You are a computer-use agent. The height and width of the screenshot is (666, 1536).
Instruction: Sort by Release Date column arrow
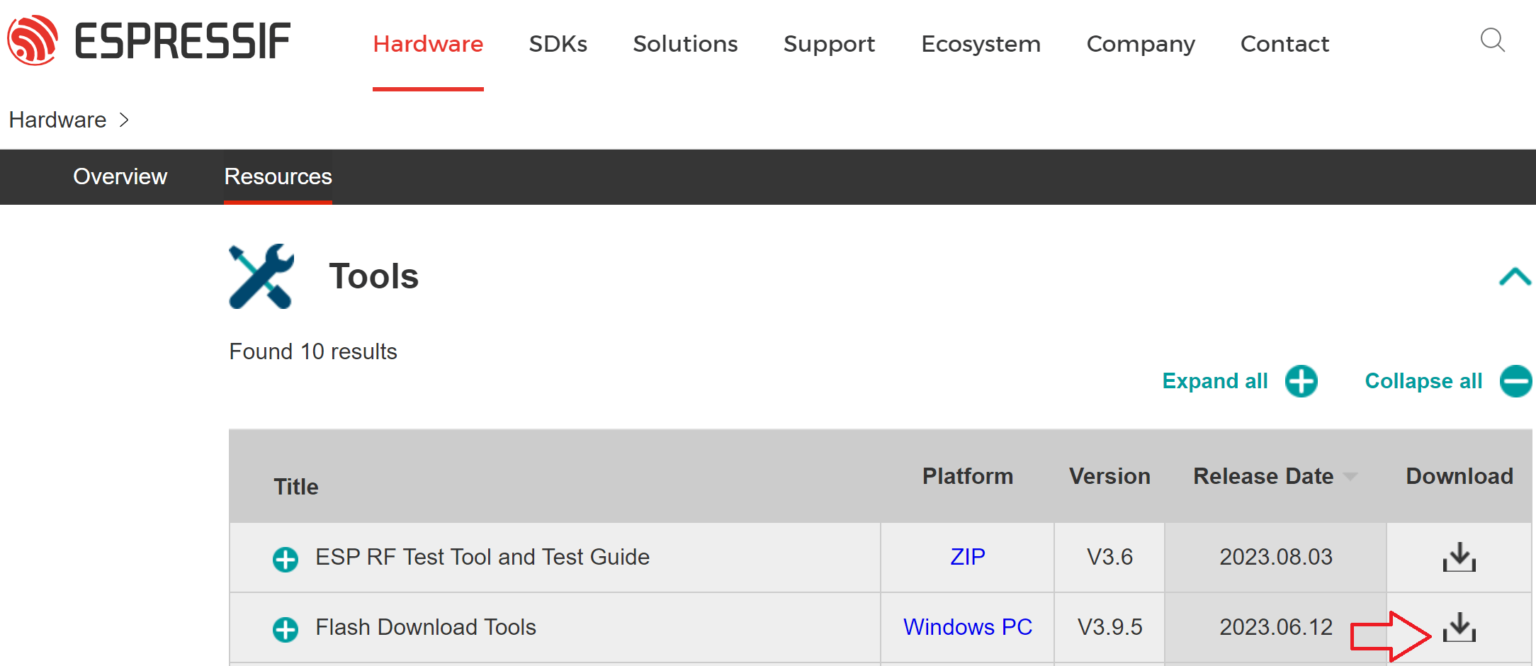tap(1350, 477)
